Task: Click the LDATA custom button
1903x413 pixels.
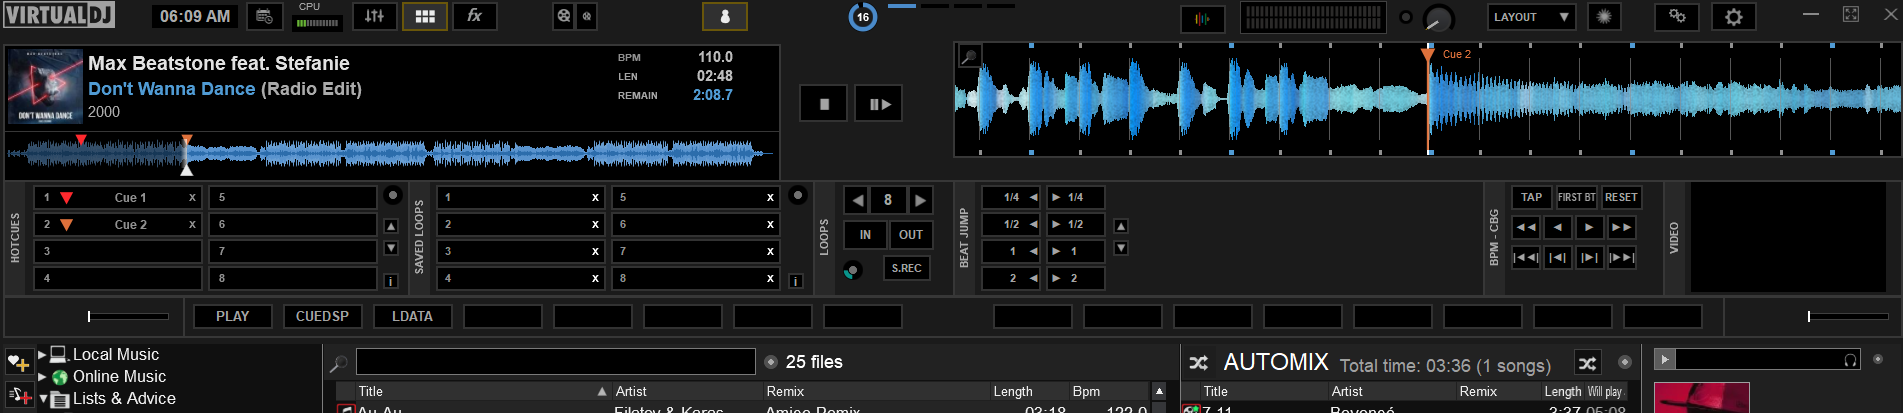Action: click(x=412, y=317)
